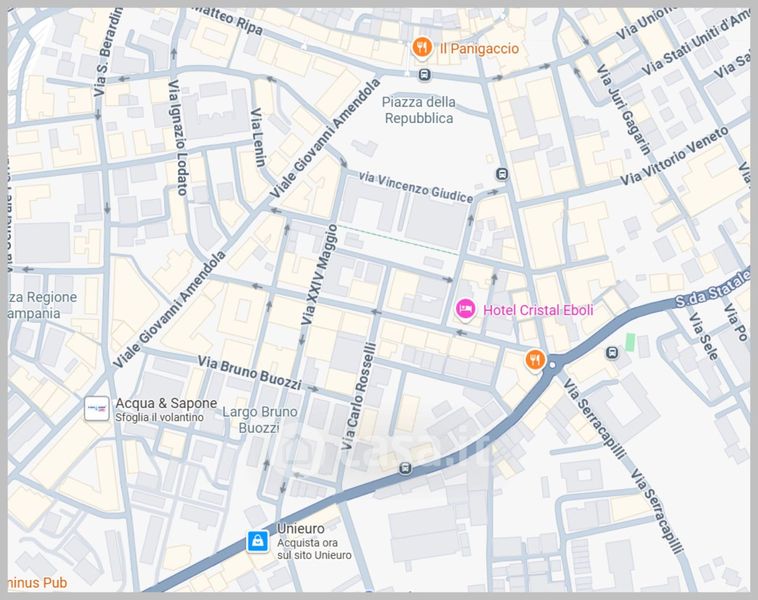Click the Unieuro blue shopping bag icon

pos(258,542)
